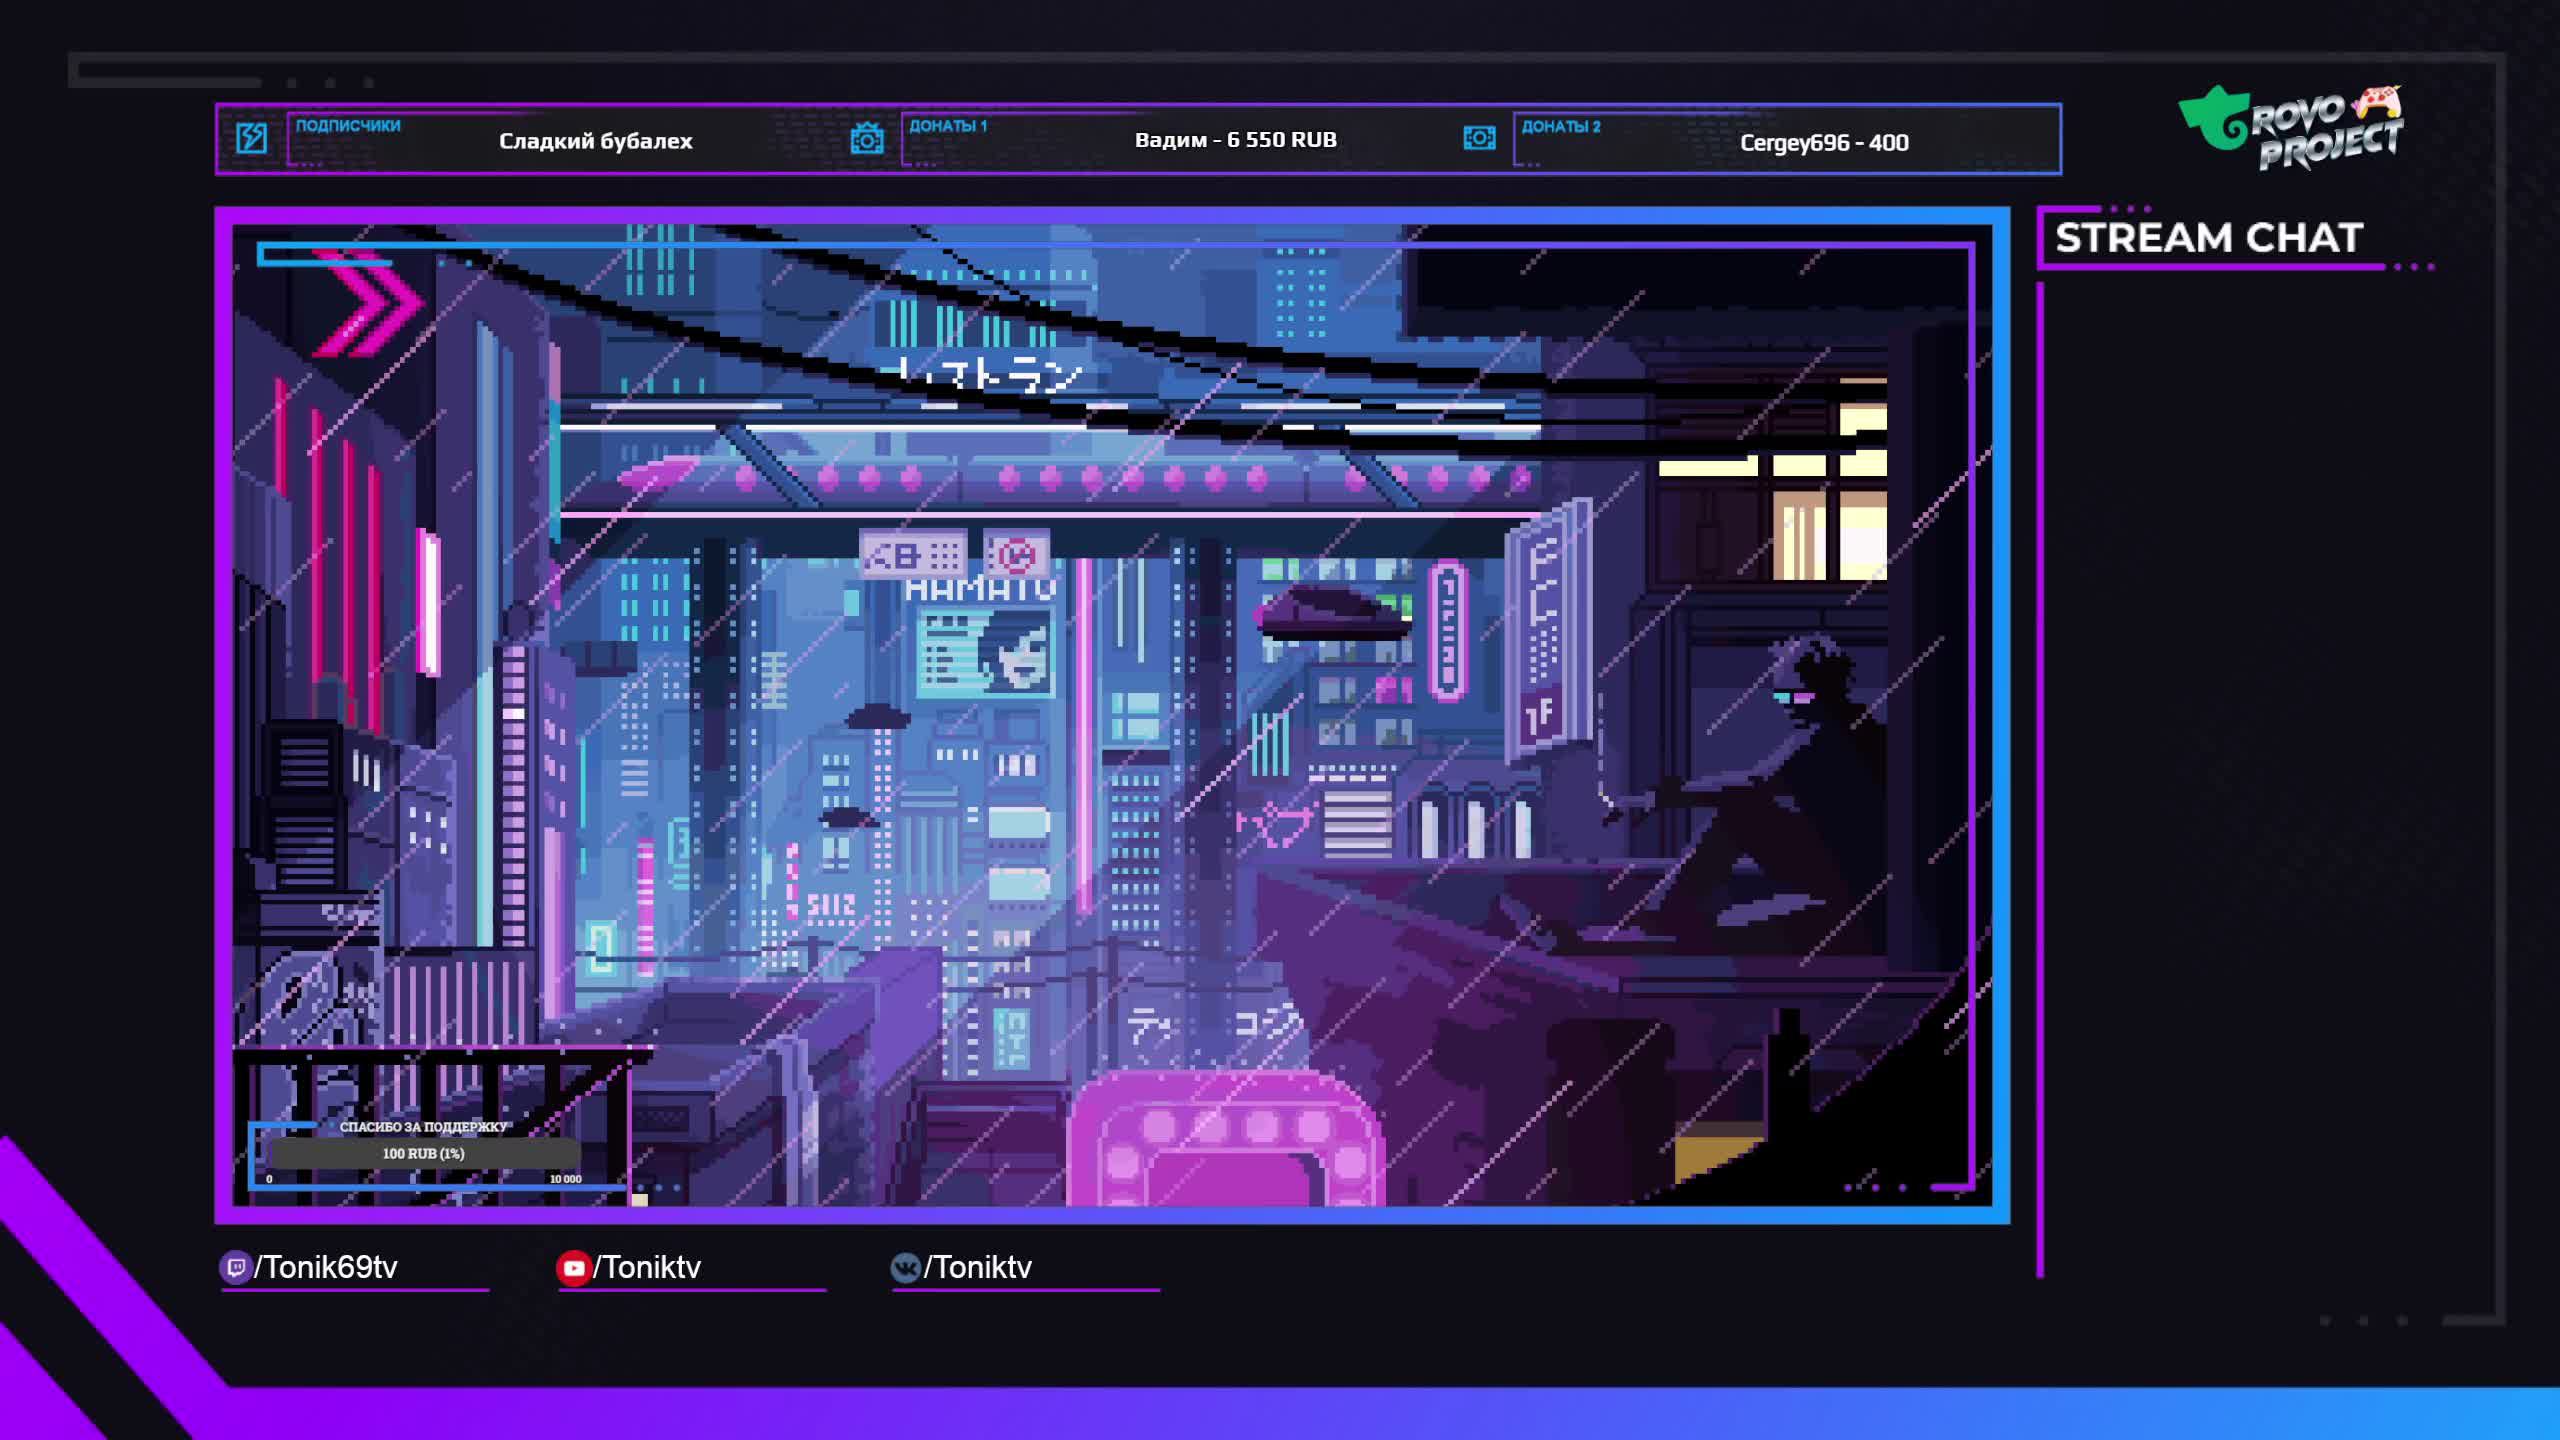Click the Донаты 2 banknote icon
This screenshot has width=2560, height=1440.
(1479, 138)
